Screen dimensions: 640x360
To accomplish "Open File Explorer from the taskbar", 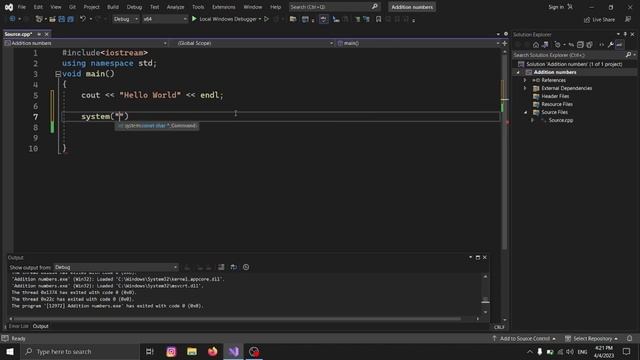I will click(x=192, y=351).
